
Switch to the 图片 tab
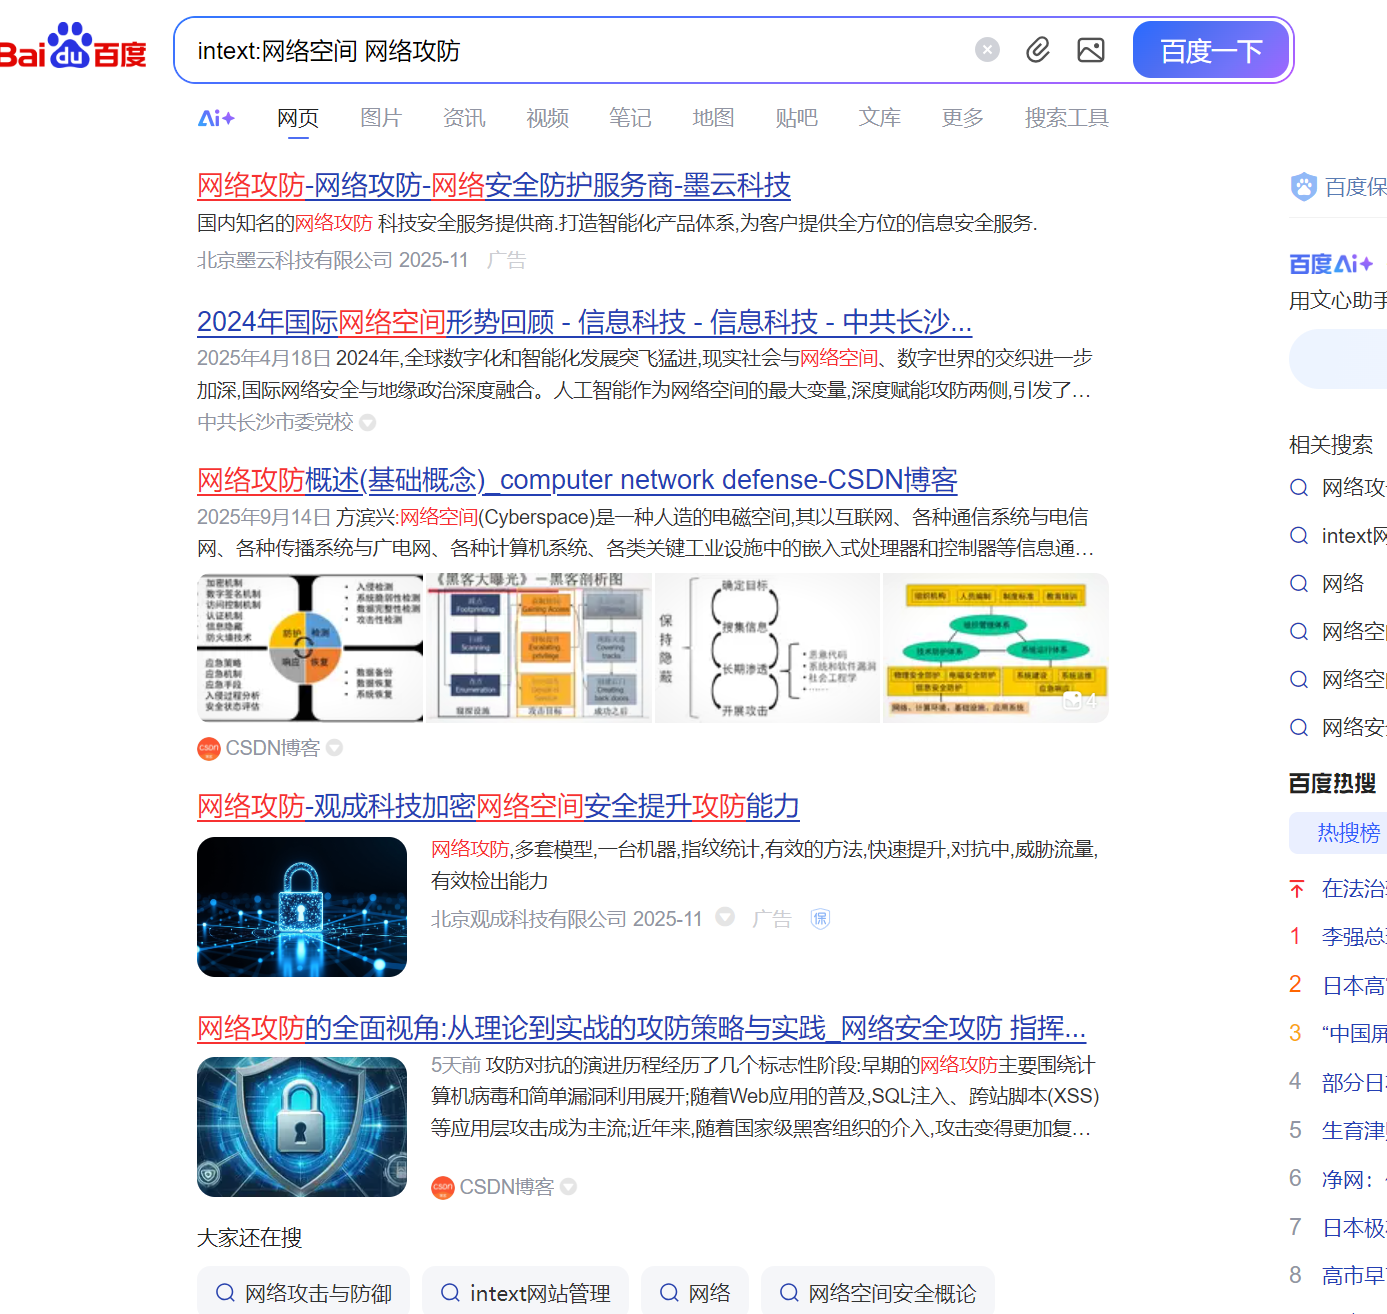pyautogui.click(x=381, y=117)
